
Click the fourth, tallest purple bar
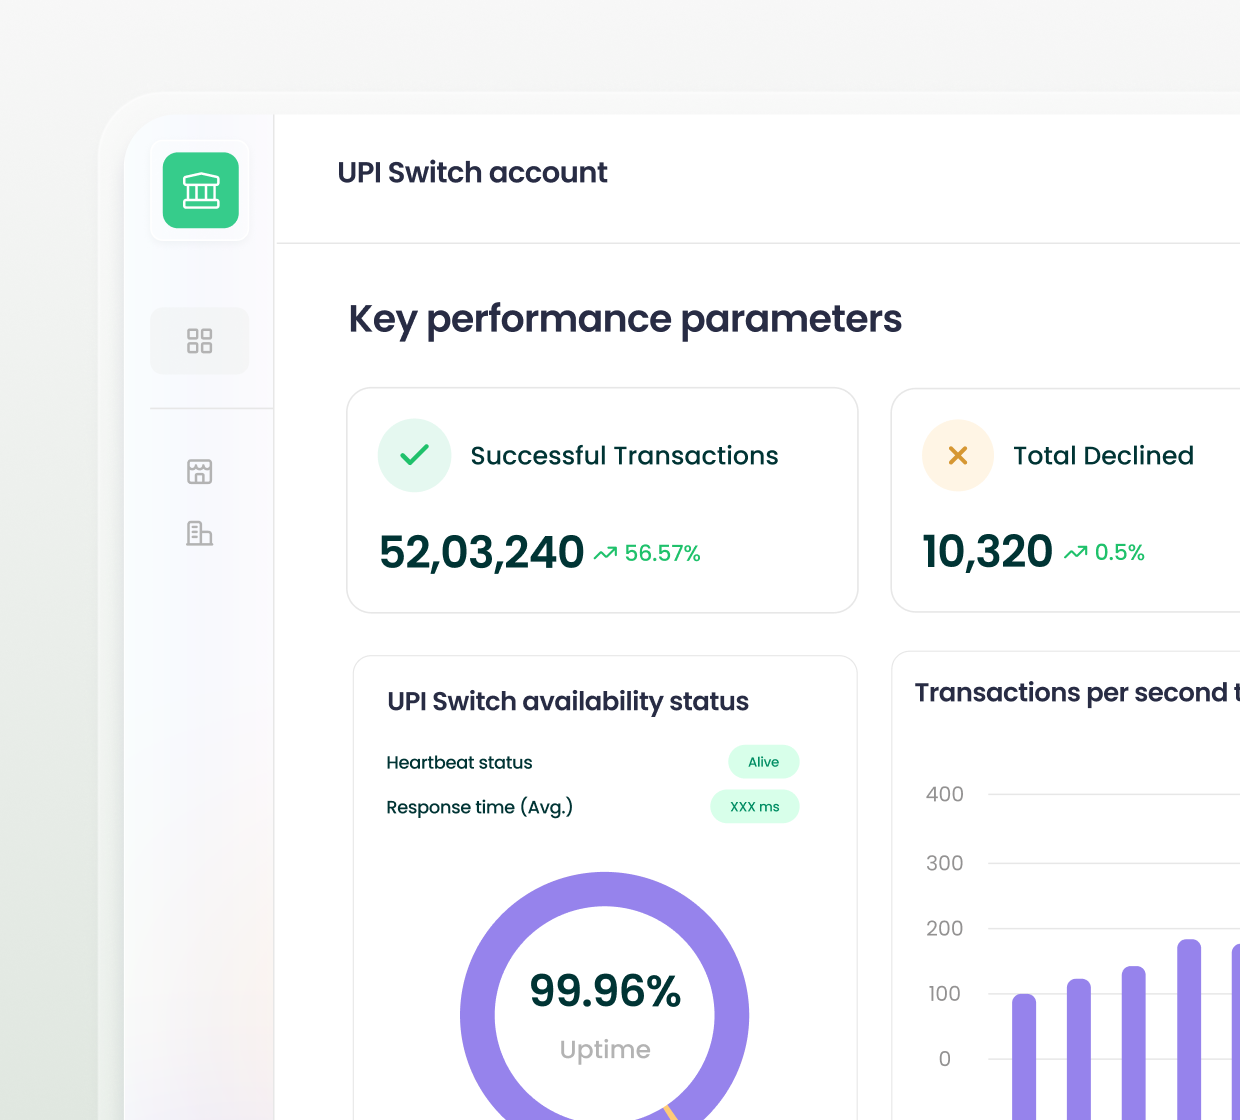point(1189,1029)
